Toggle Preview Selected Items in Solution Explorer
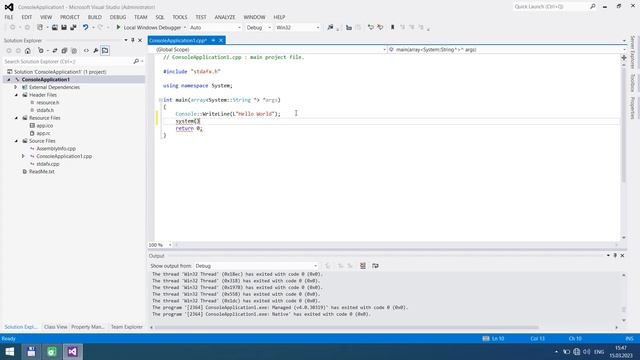This screenshot has width=640, height=360. 105,51
